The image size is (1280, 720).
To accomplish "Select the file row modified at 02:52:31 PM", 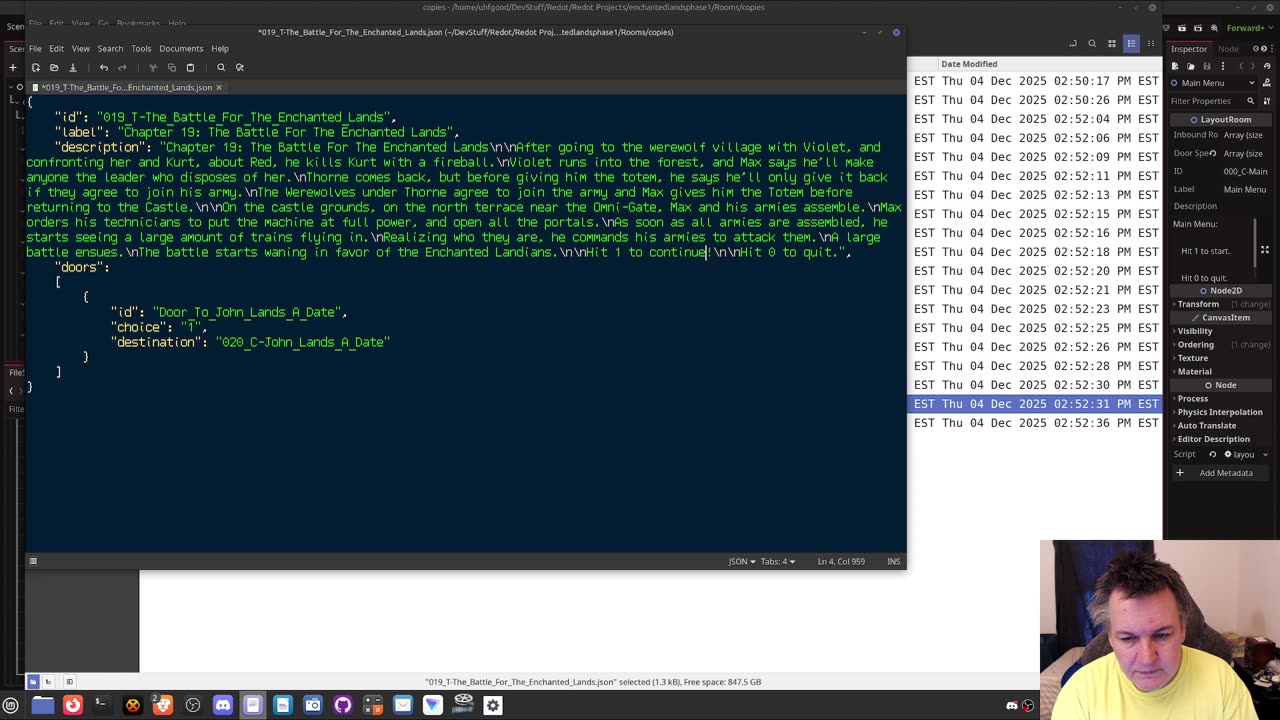I will (1035, 404).
